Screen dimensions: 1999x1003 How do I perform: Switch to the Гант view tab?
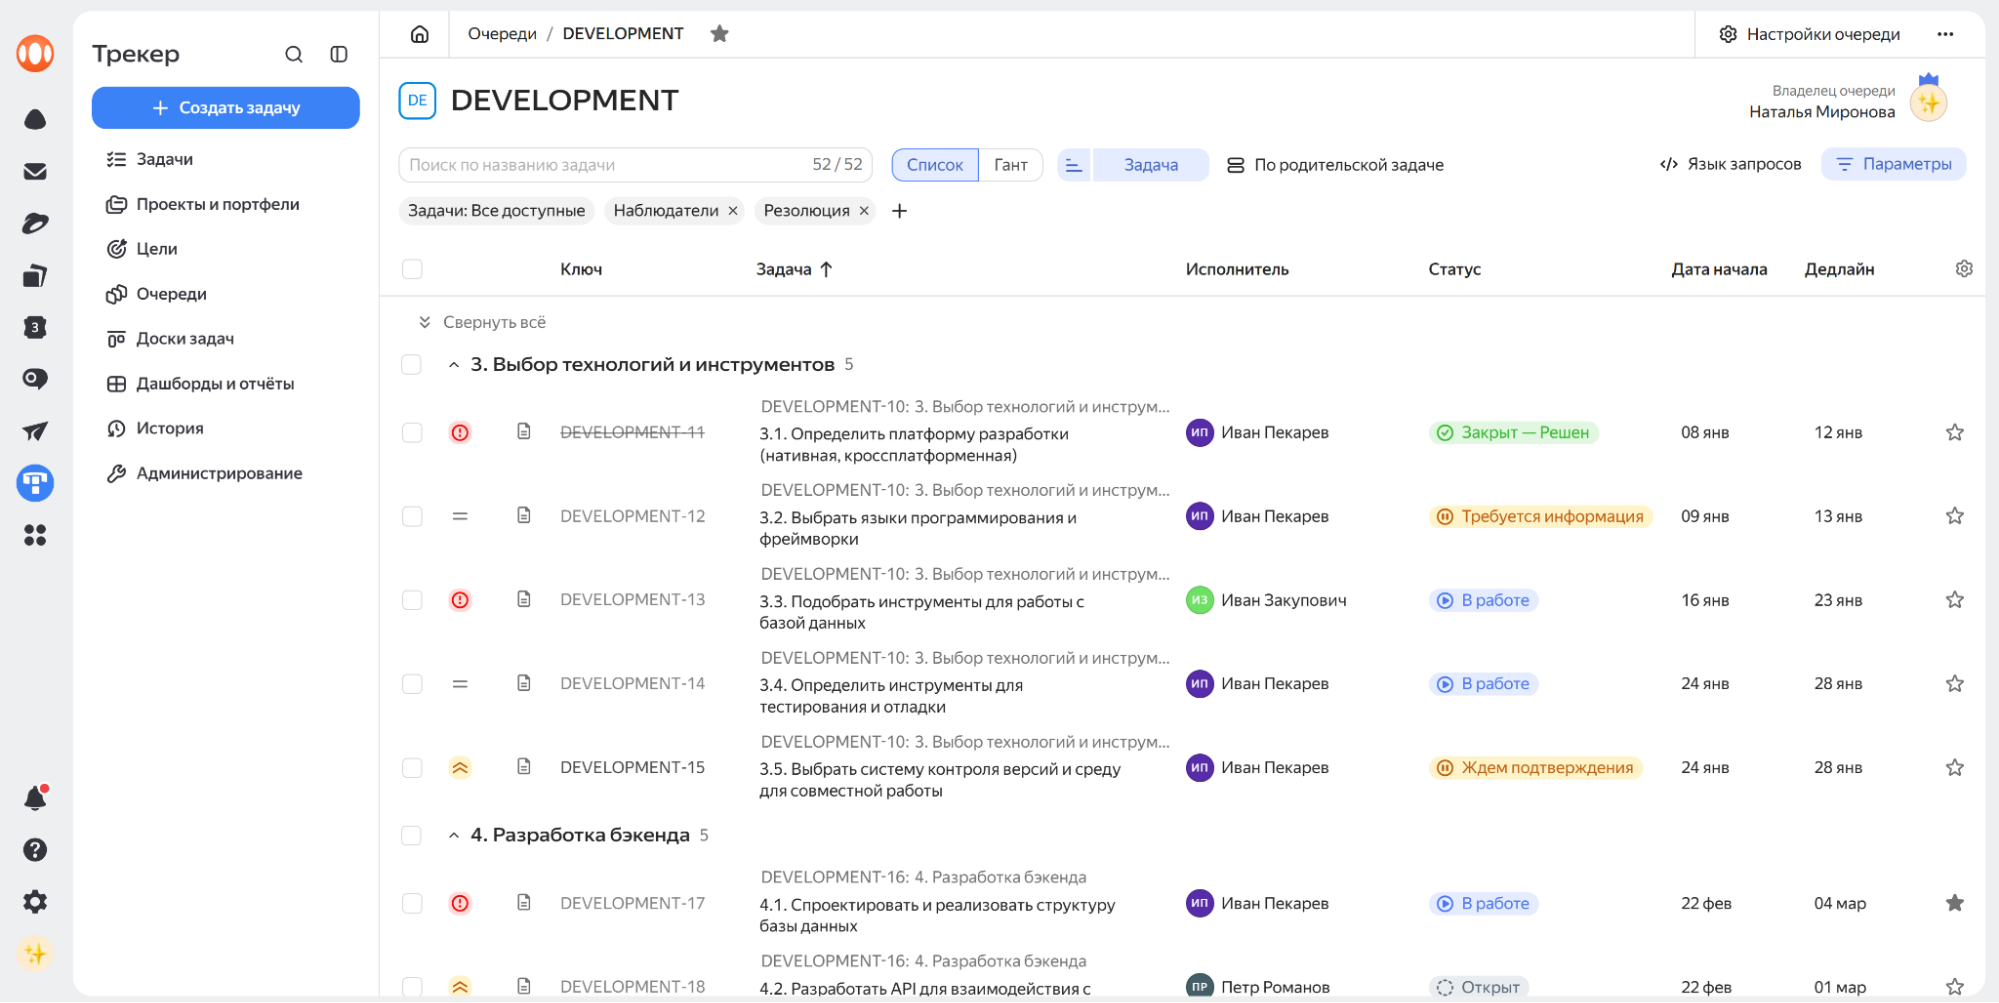1010,165
